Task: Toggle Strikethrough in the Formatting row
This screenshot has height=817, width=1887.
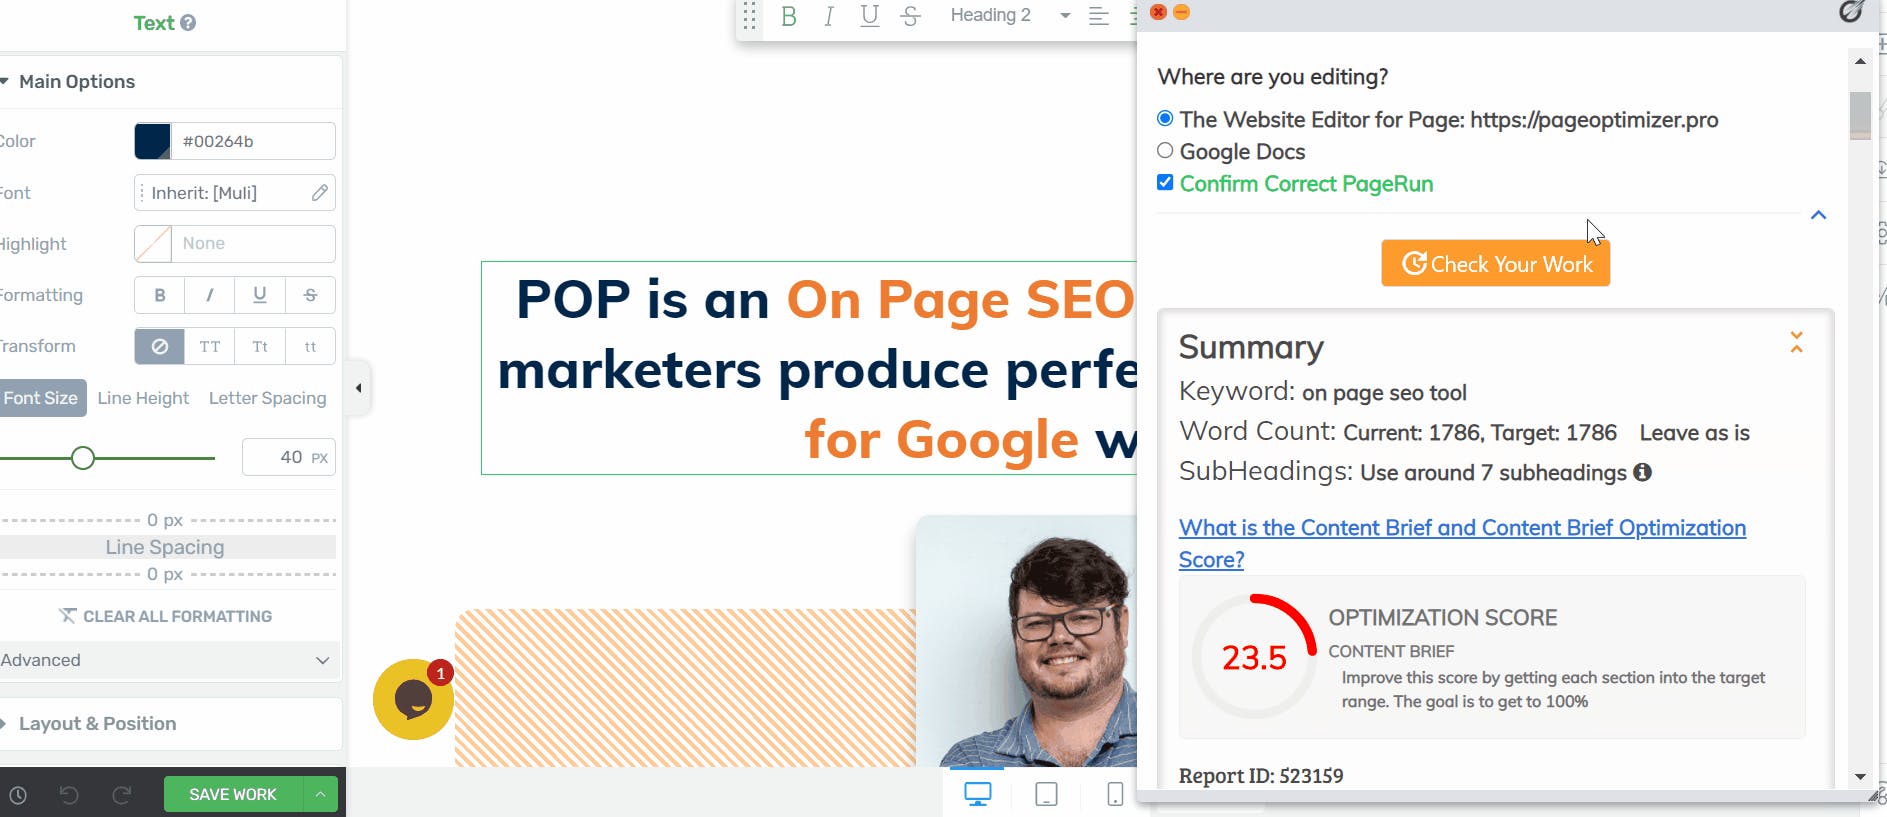Action: [x=310, y=295]
